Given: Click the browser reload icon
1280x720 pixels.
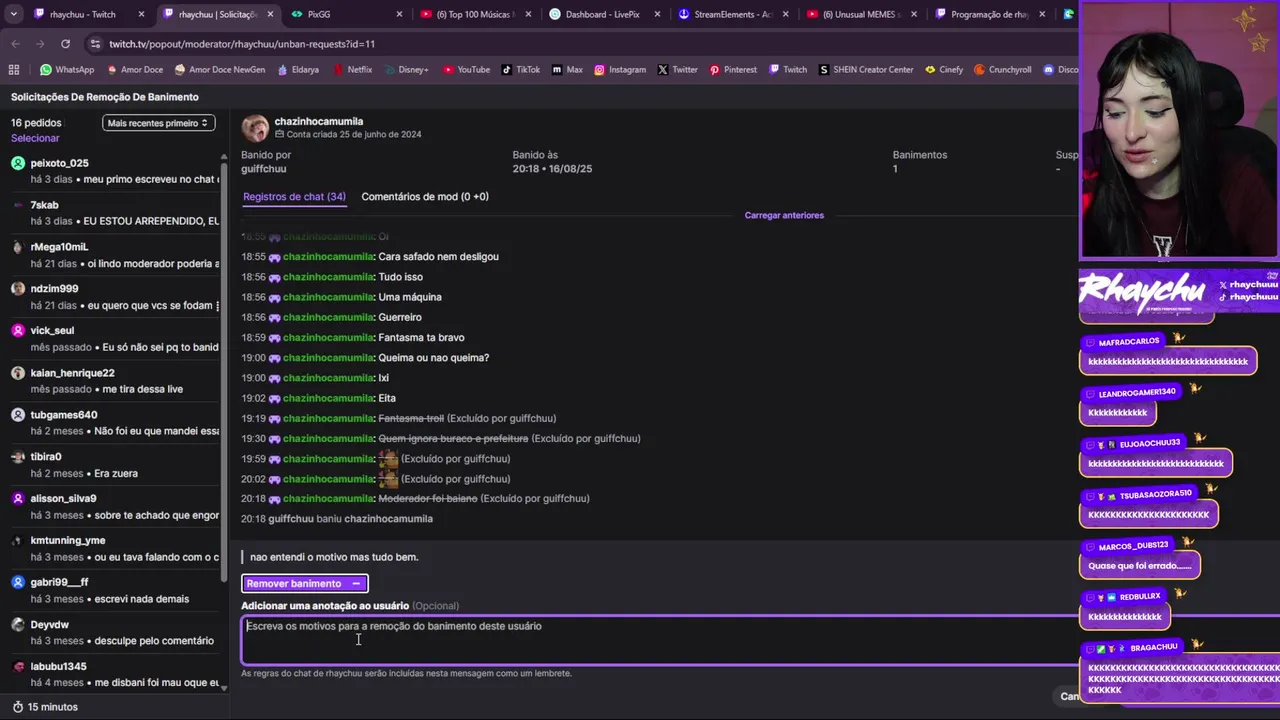Looking at the screenshot, I should pos(65,44).
